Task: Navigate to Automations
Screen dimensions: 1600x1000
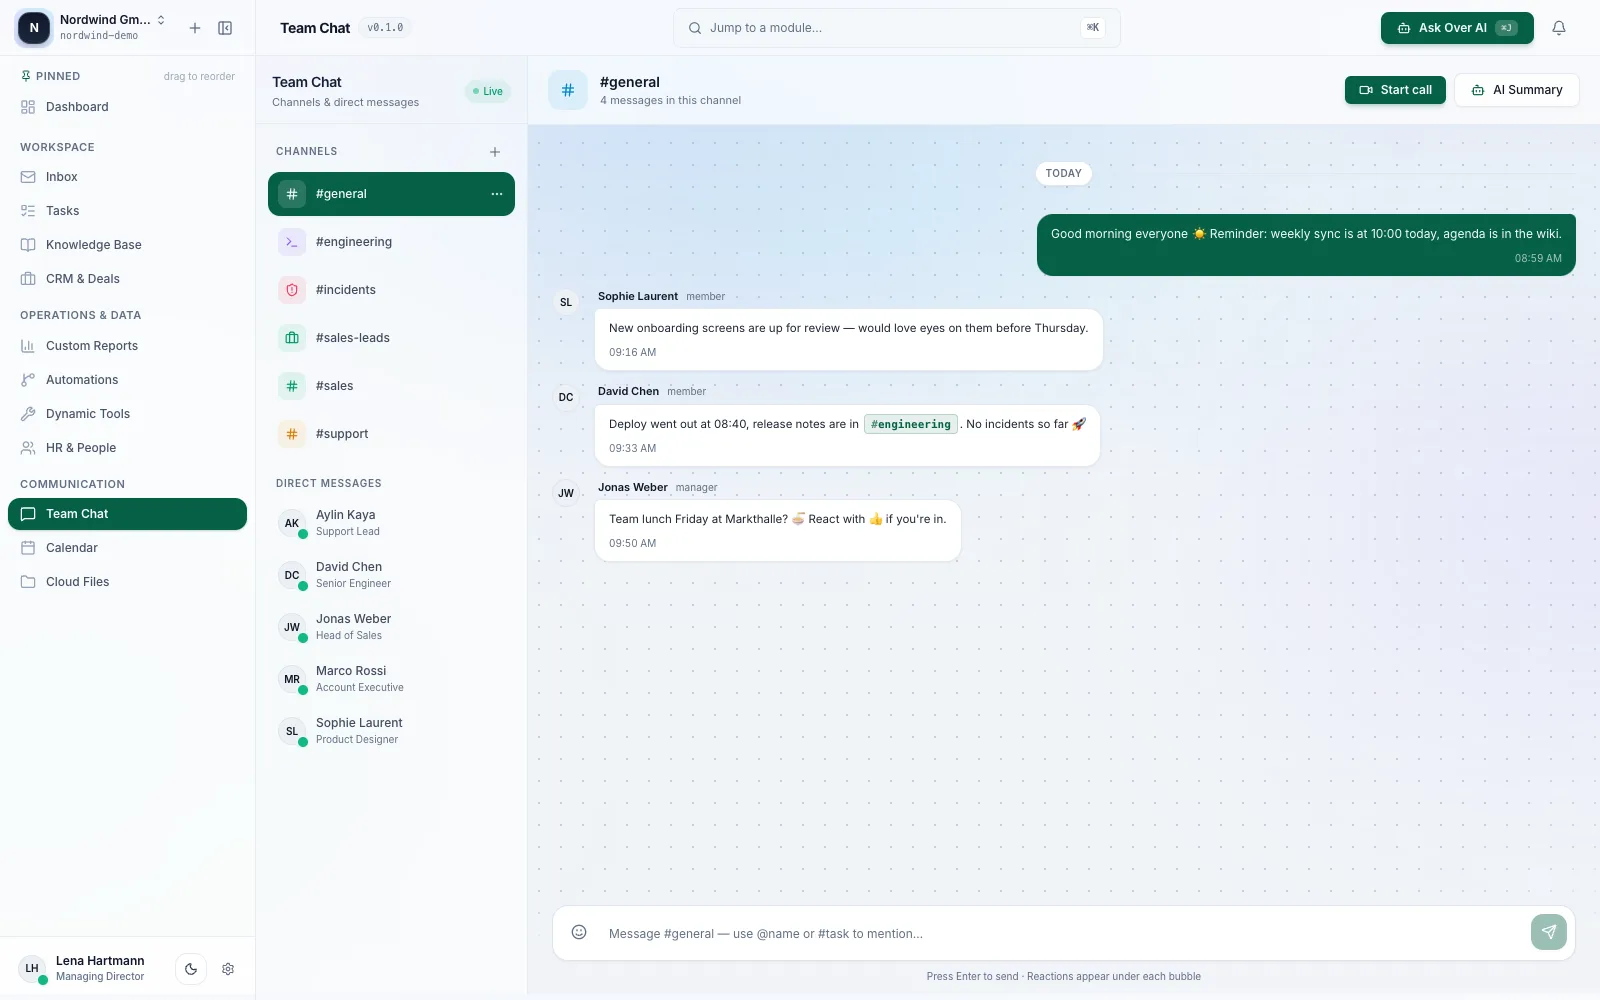Action: tap(127, 380)
